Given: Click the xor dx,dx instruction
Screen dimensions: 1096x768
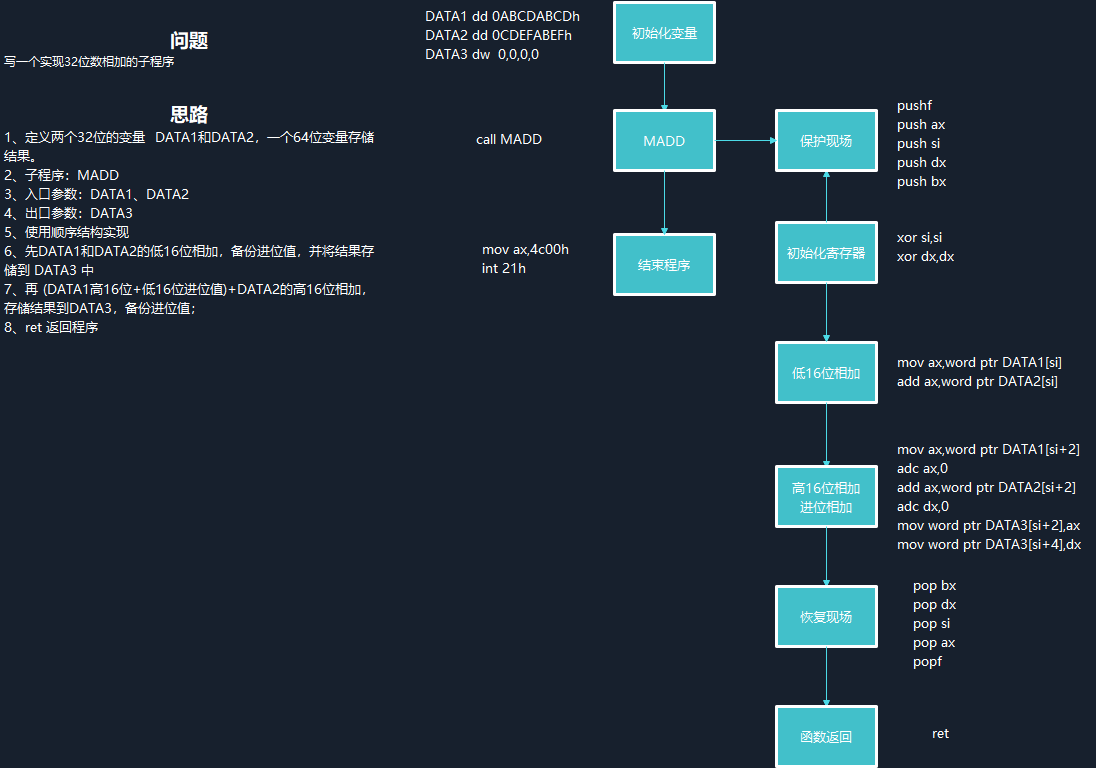Looking at the screenshot, I should [x=925, y=256].
